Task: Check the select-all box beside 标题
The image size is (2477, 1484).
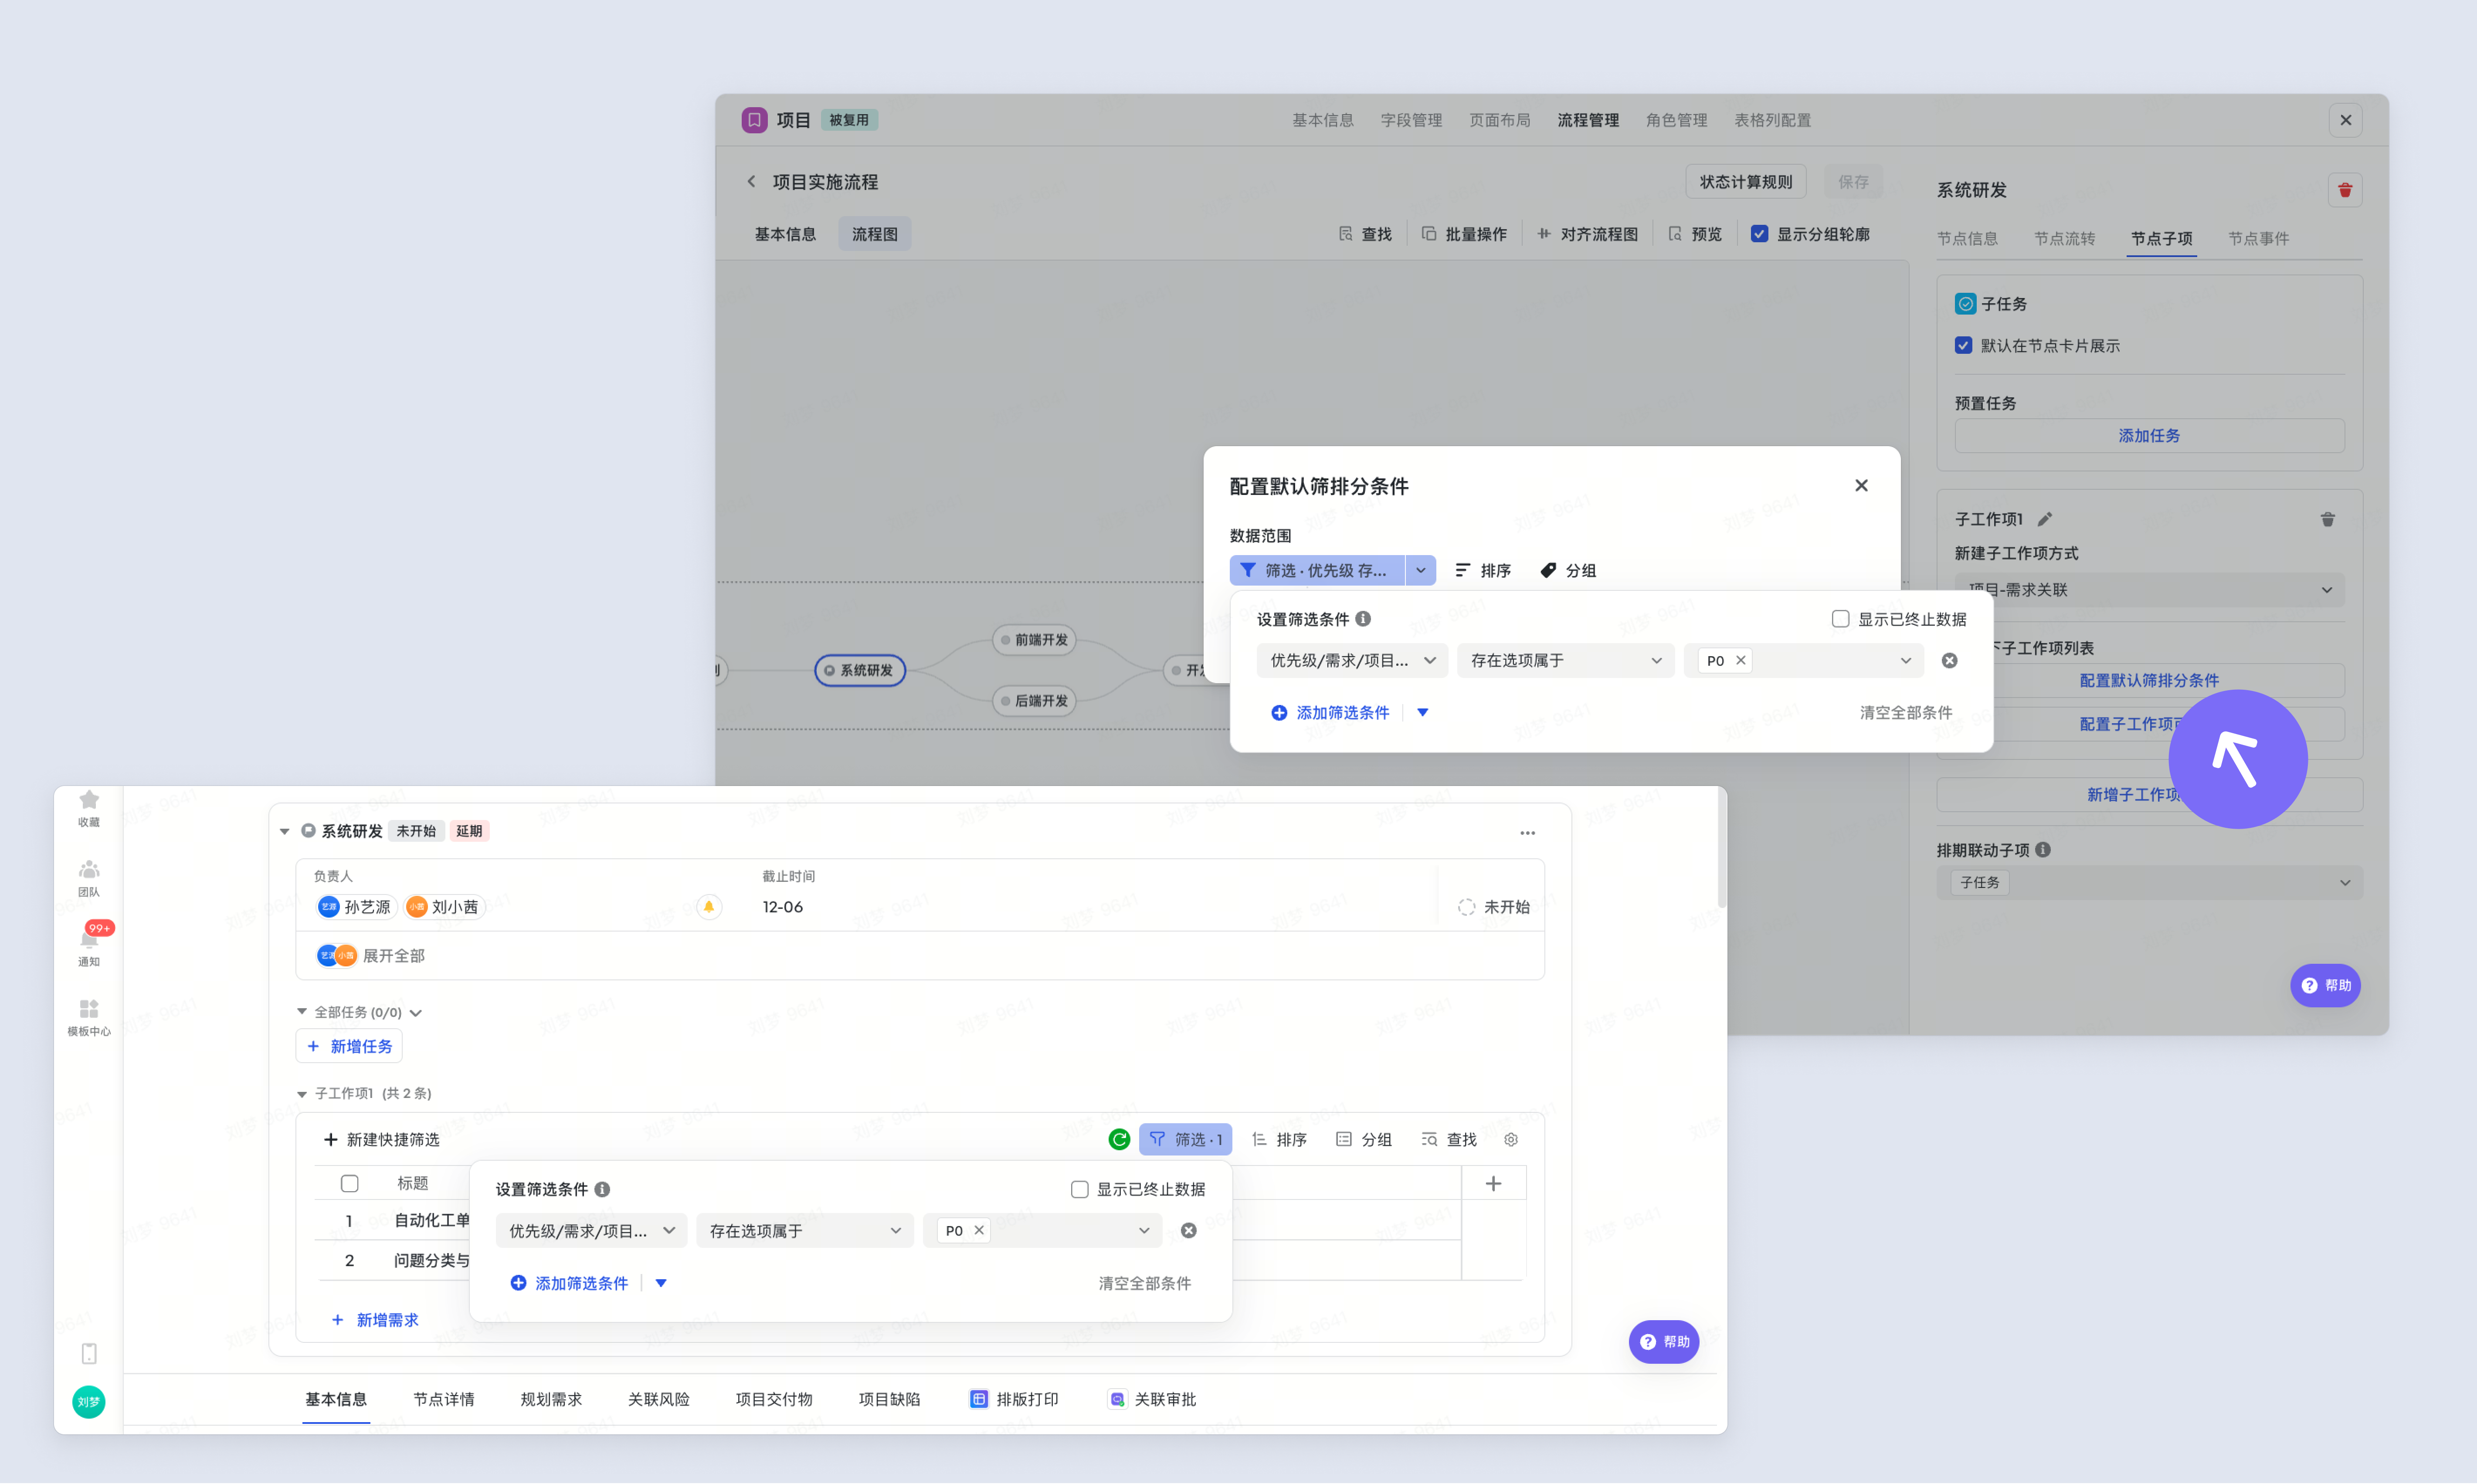Action: click(x=349, y=1183)
